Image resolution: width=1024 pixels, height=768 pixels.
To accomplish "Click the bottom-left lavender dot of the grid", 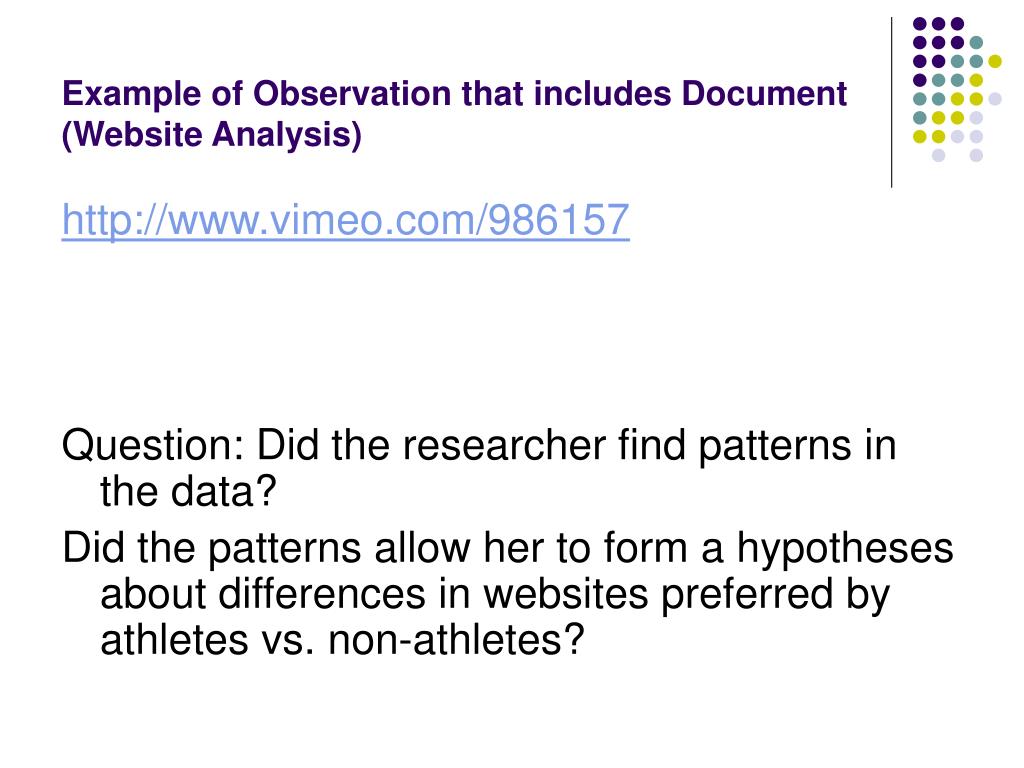I will (938, 155).
